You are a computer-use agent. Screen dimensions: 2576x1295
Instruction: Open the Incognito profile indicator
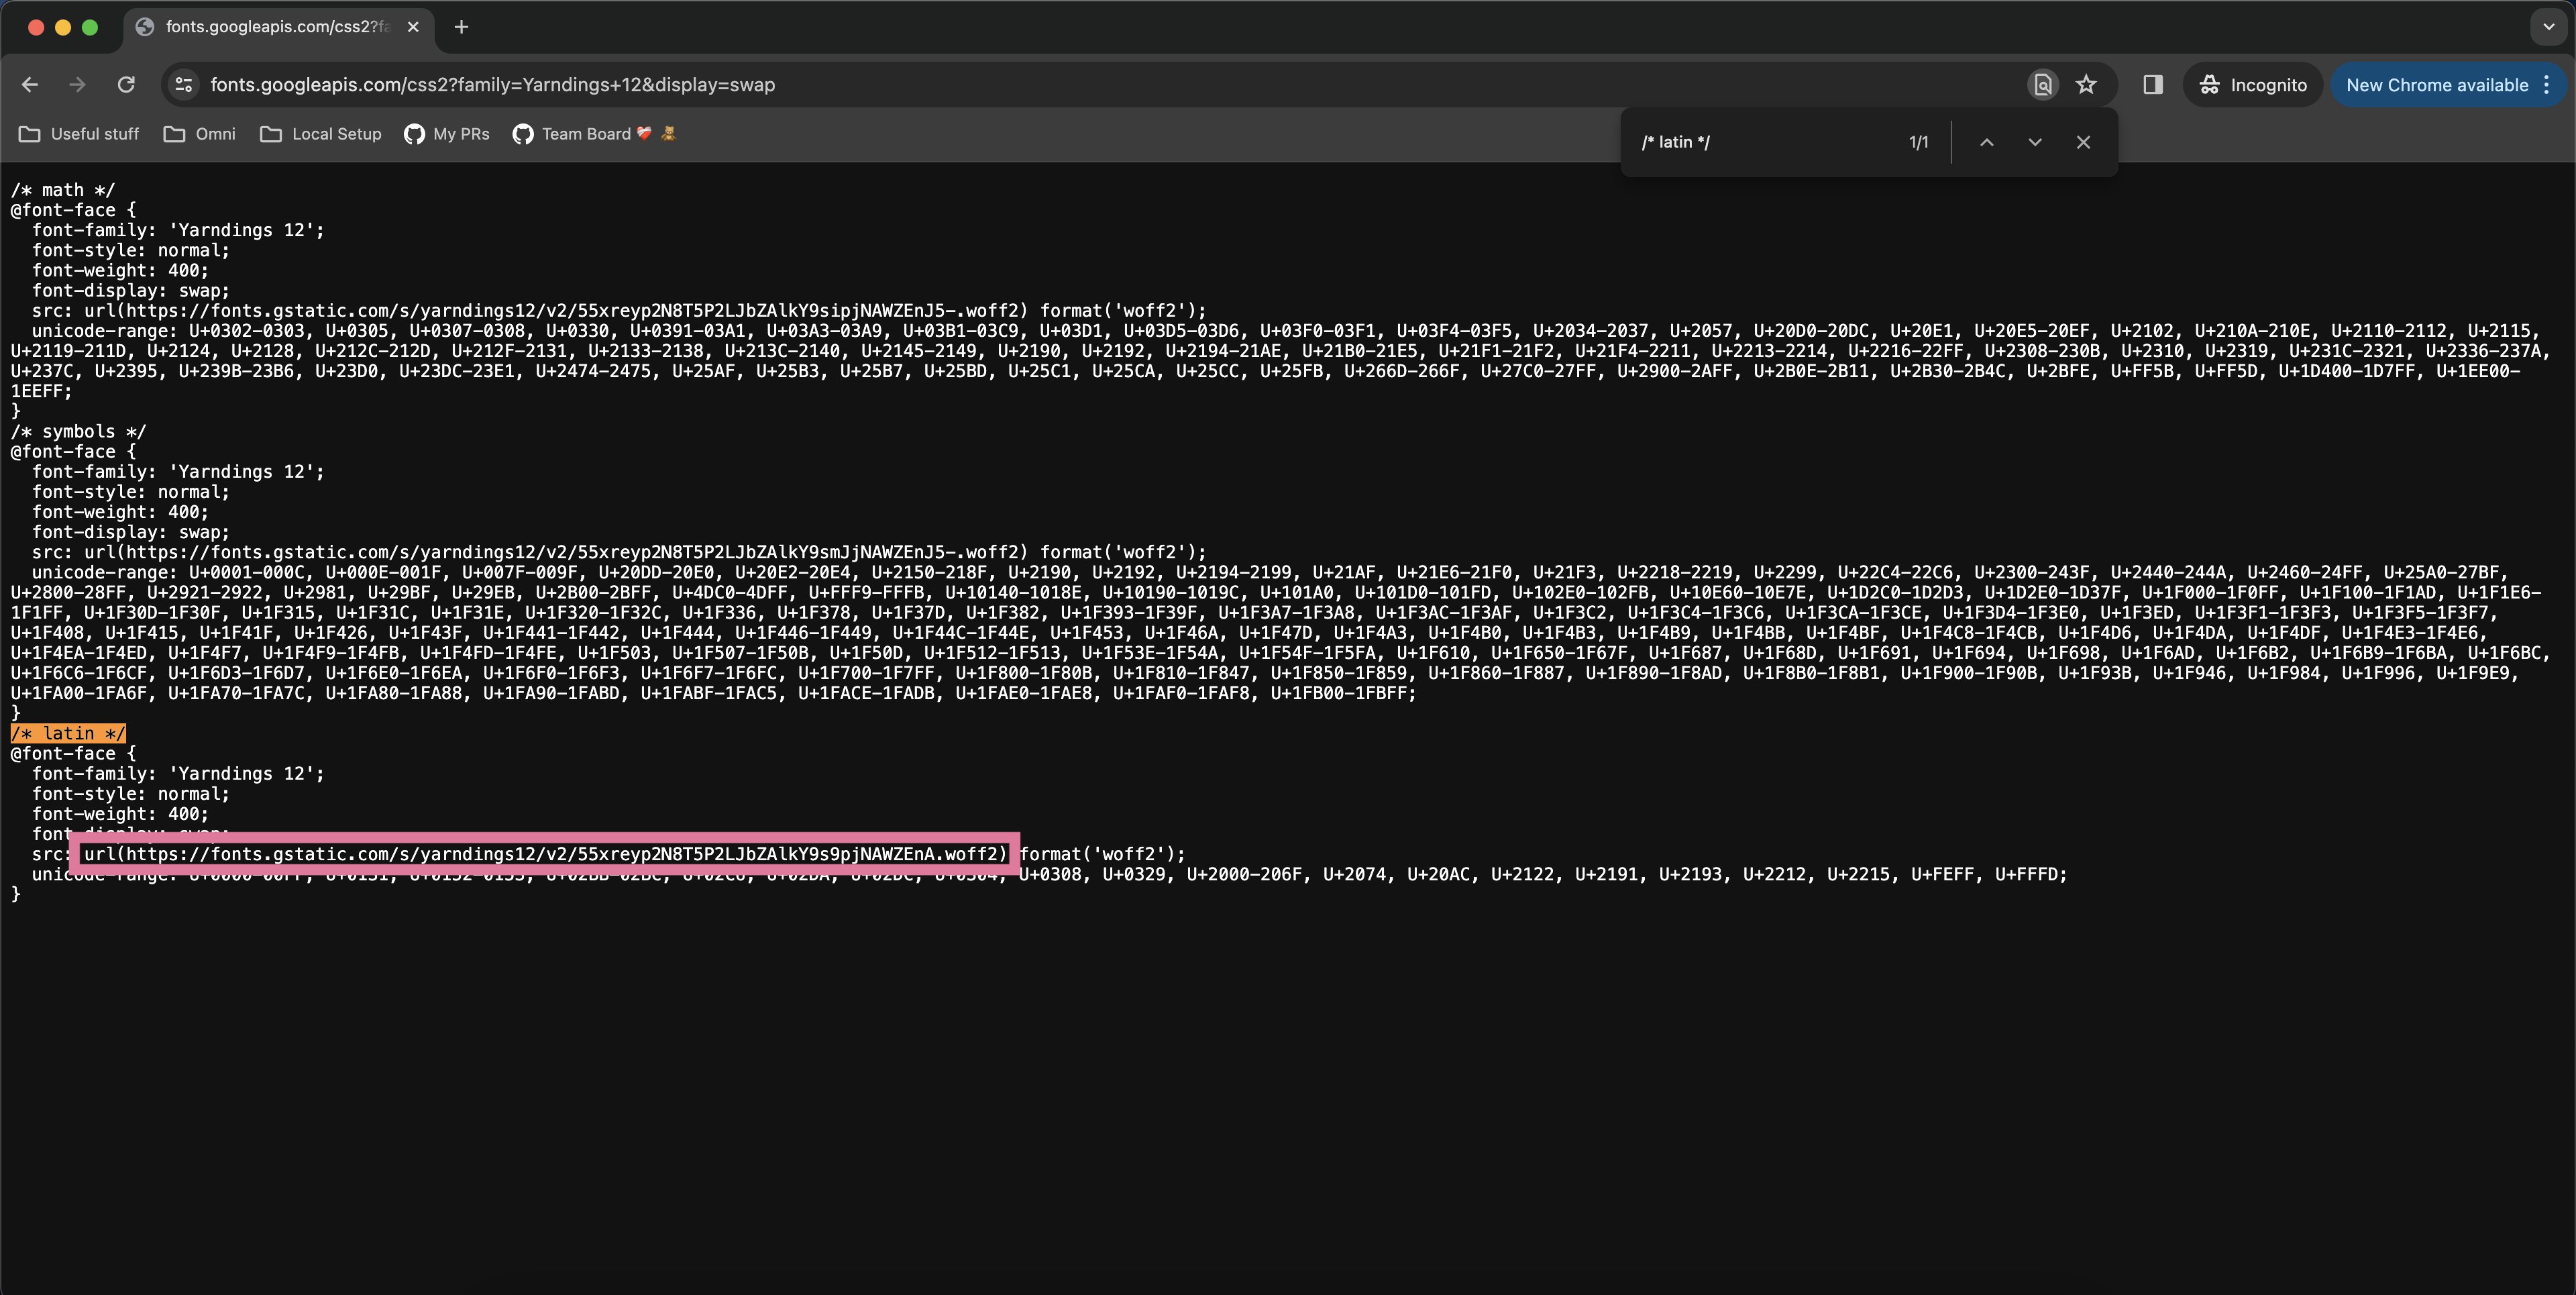point(2252,85)
